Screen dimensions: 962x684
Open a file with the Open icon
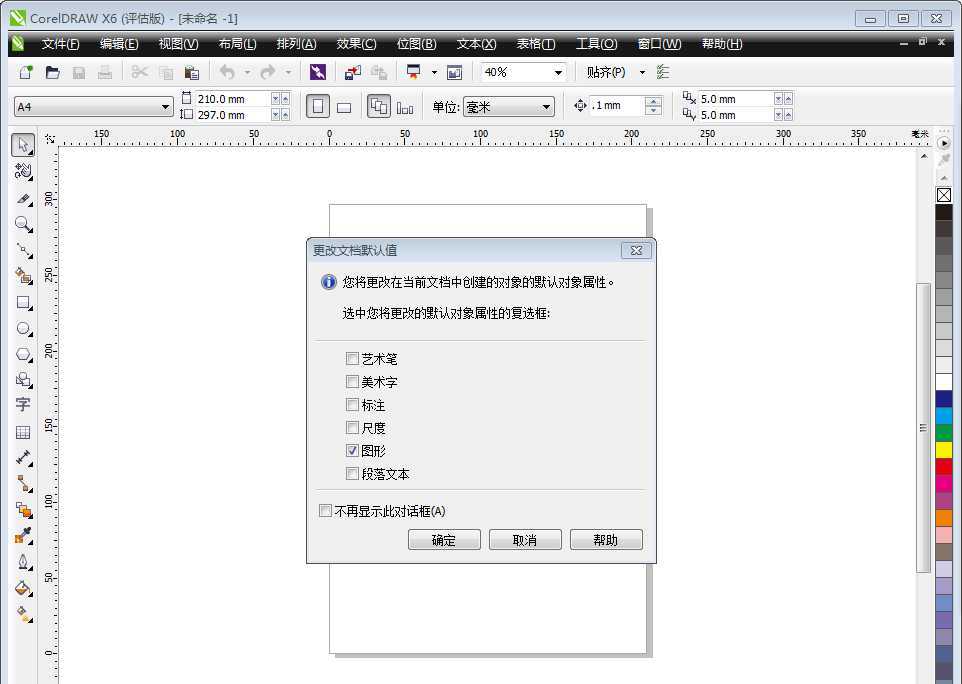point(51,71)
